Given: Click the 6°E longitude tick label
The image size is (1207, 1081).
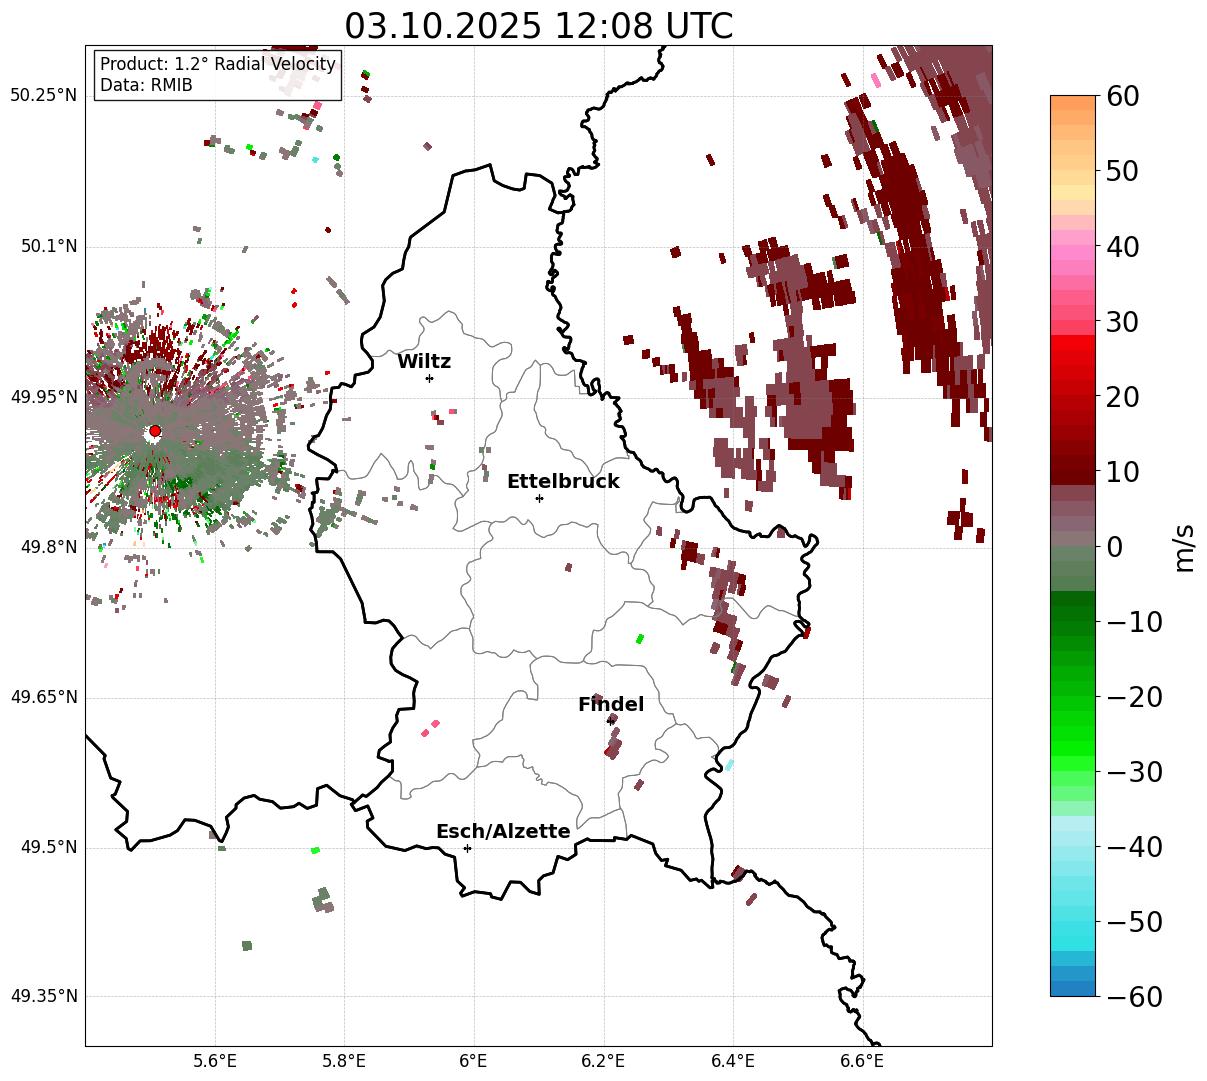Looking at the screenshot, I should pos(474,1061).
